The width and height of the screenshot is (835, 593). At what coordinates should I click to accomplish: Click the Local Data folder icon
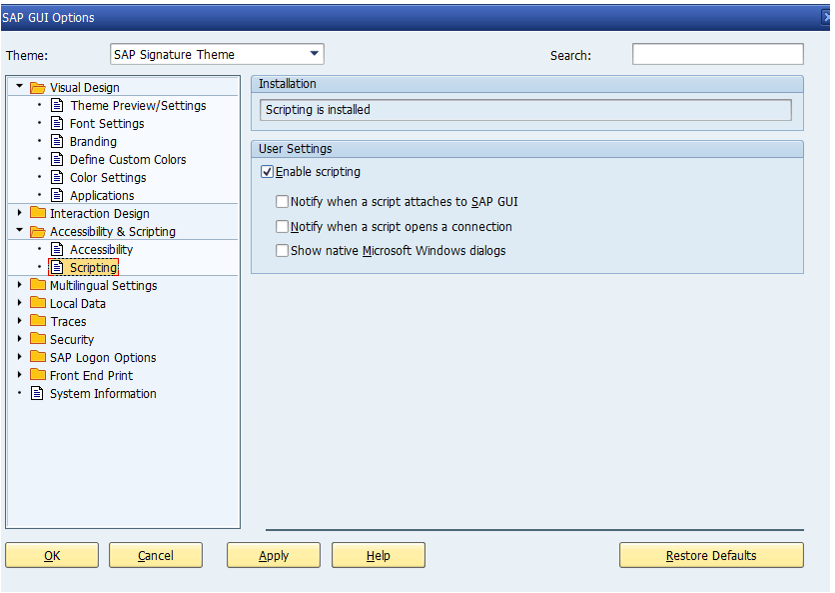37,303
